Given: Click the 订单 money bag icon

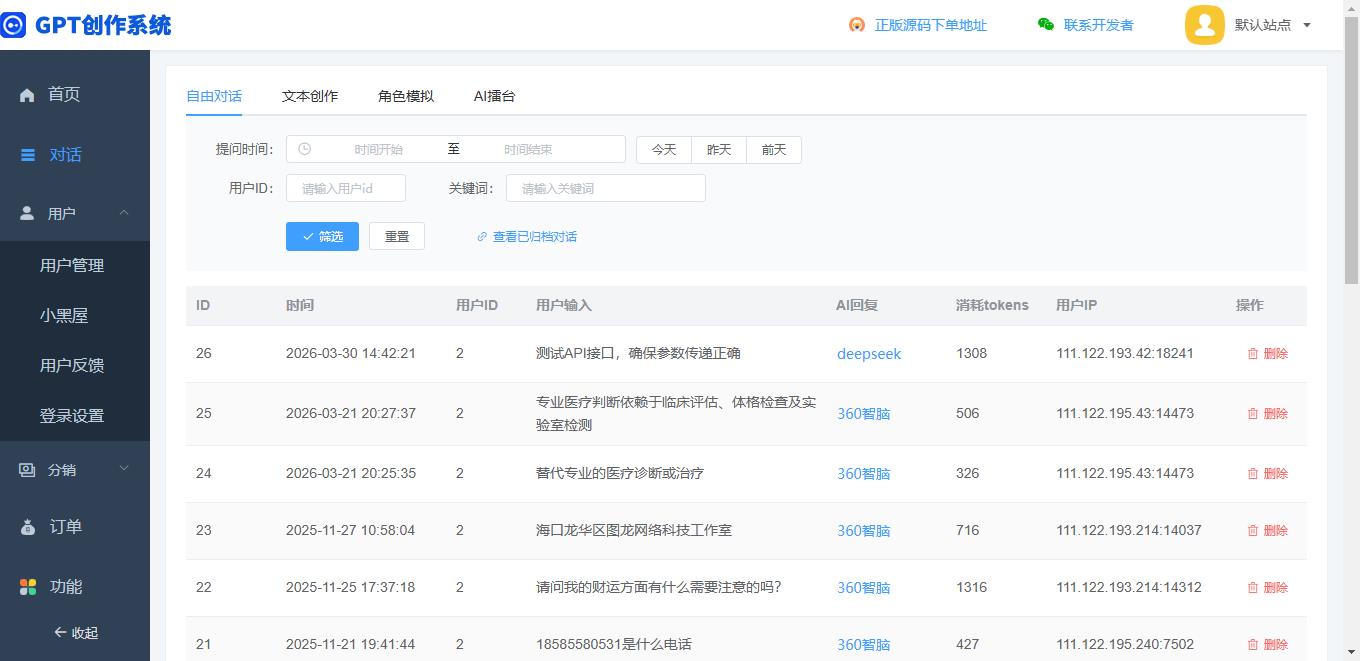Looking at the screenshot, I should tap(28, 527).
